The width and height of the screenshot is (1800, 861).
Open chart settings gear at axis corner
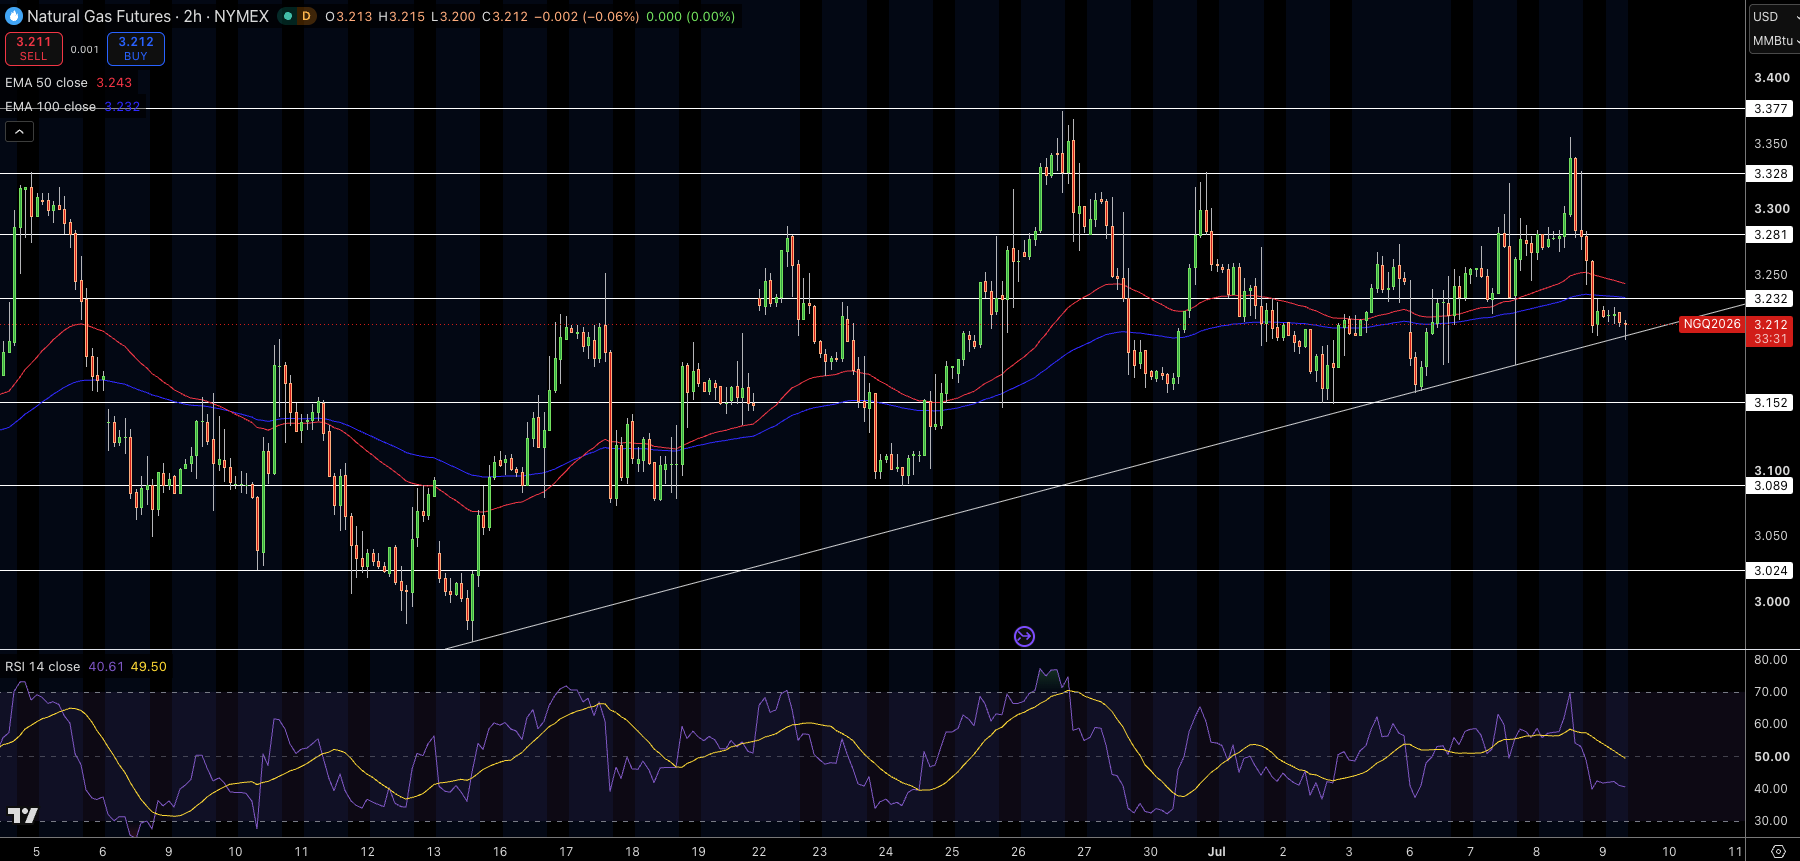pos(1778,851)
